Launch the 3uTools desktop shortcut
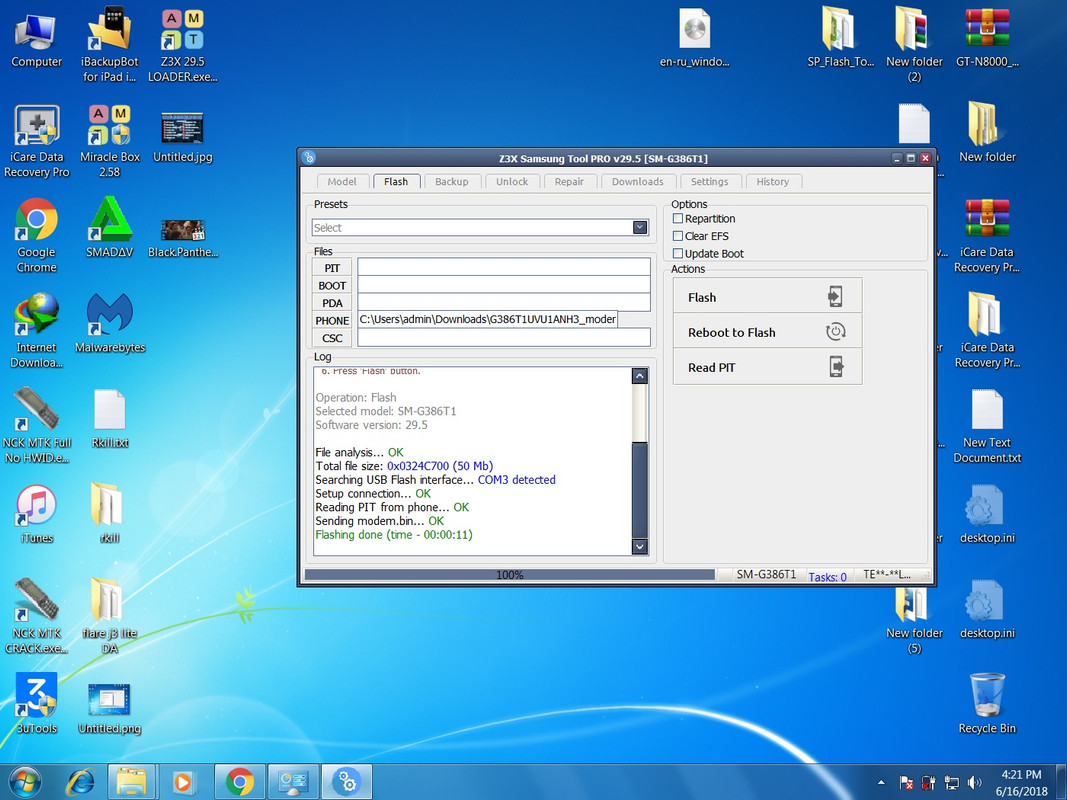Screen dimensions: 1067x800 36,704
